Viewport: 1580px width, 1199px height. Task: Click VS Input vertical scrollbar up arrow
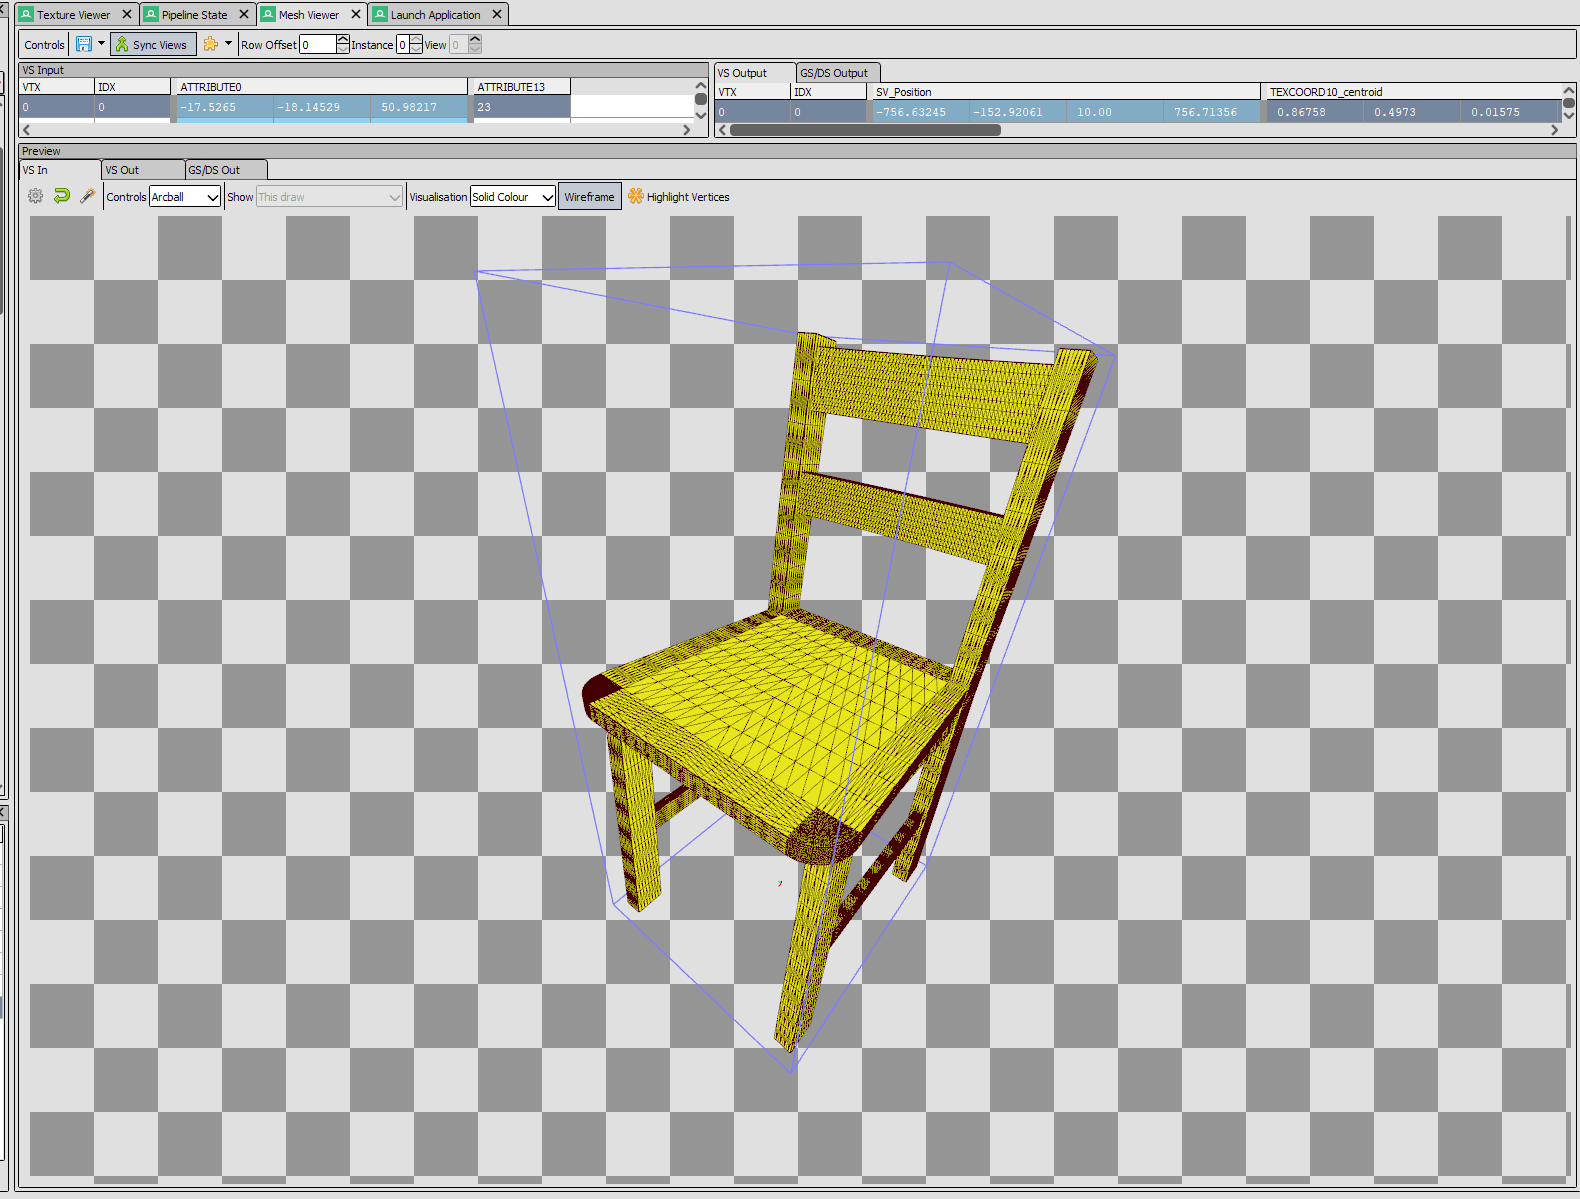click(x=701, y=85)
